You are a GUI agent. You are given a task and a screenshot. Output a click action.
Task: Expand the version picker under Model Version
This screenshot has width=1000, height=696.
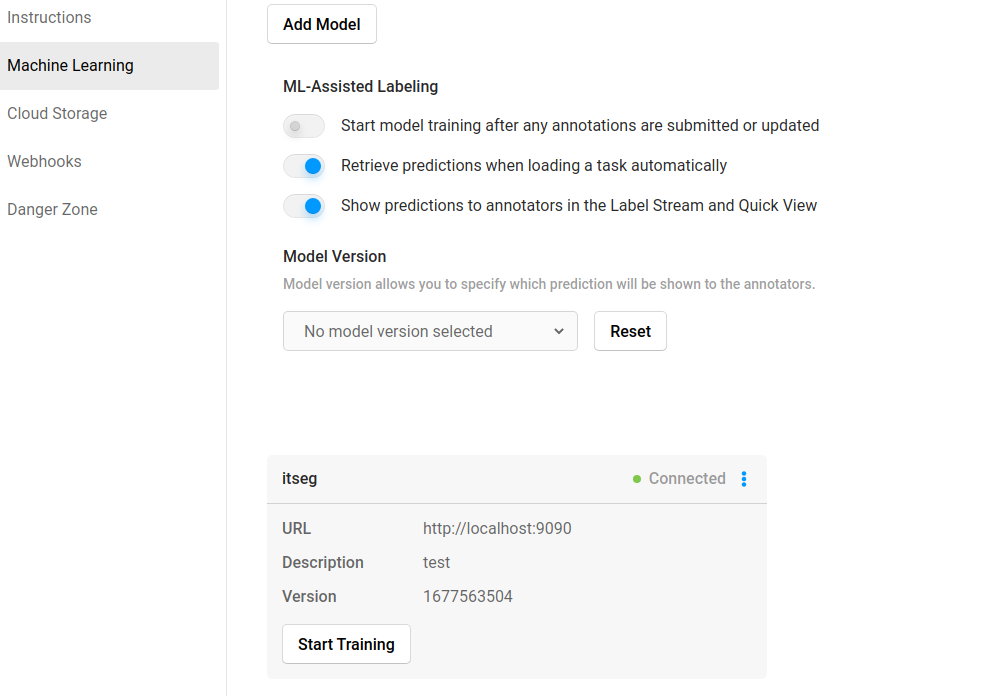tap(430, 331)
